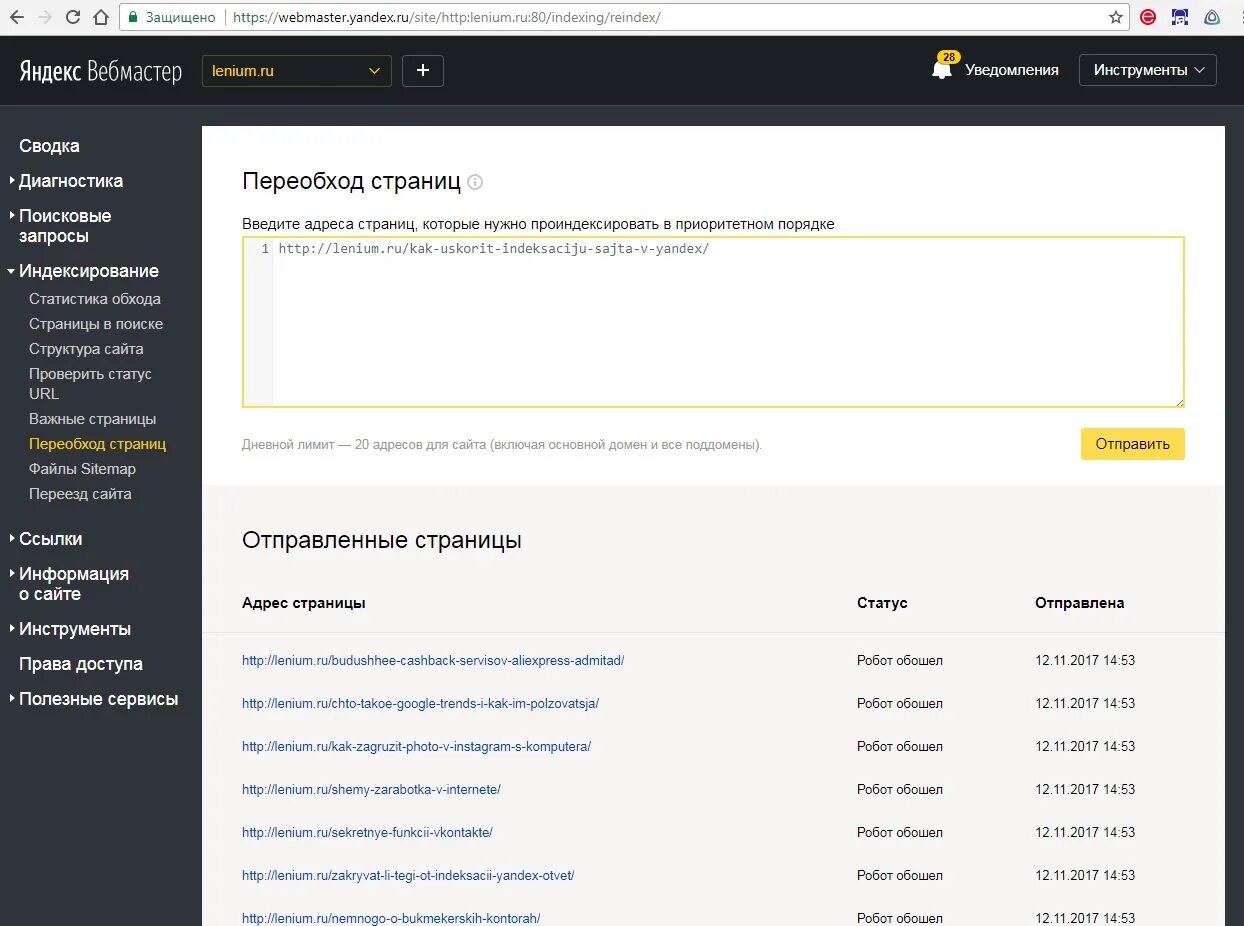
Task: Open the blue extension icon in toolbar
Action: 1181,17
